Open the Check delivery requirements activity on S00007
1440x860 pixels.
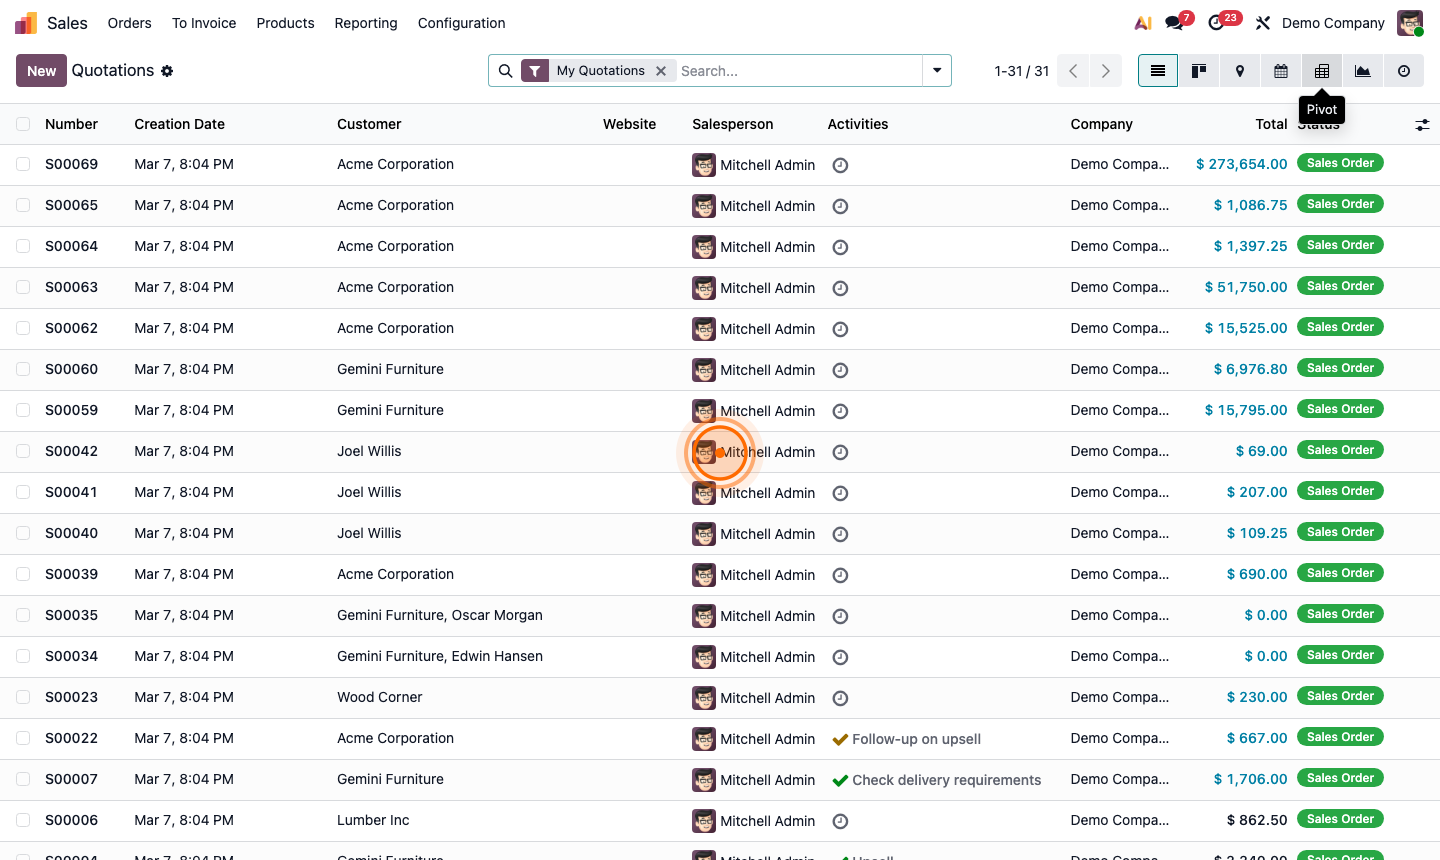pyautogui.click(x=946, y=780)
